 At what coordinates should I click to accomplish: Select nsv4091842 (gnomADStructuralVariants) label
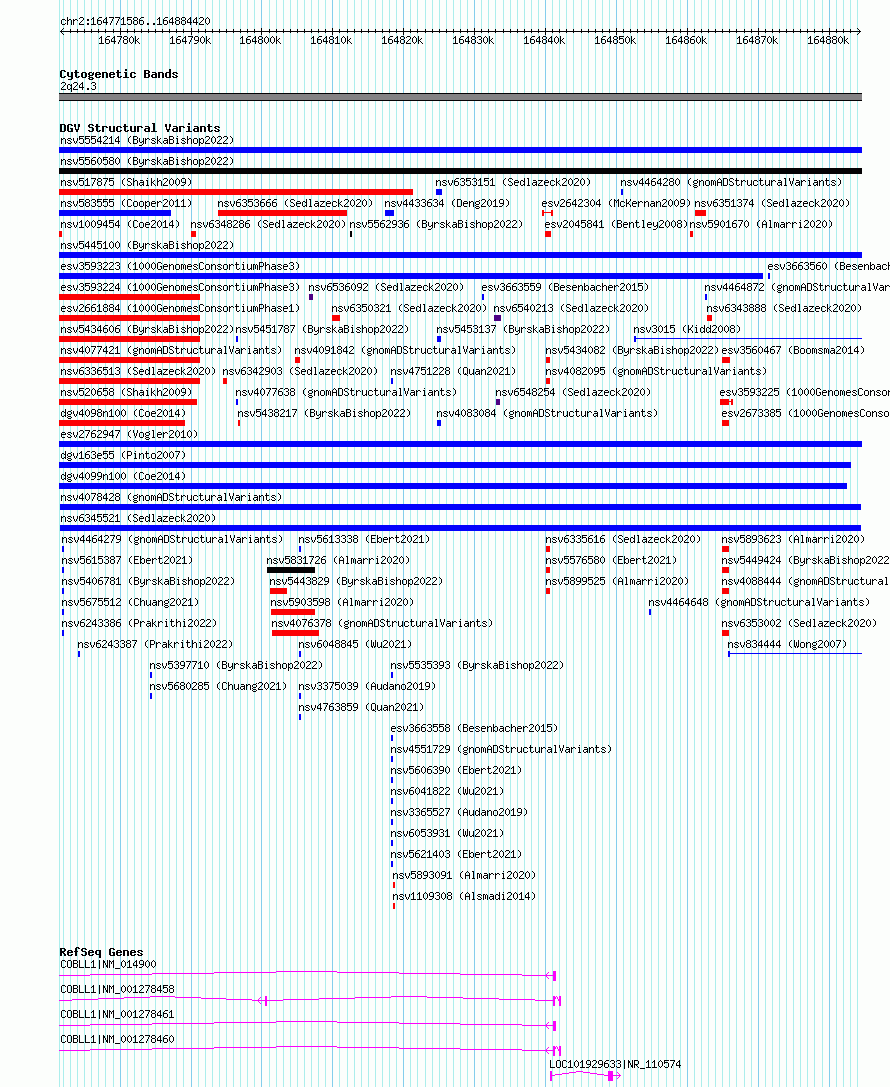pyautogui.click(x=405, y=350)
